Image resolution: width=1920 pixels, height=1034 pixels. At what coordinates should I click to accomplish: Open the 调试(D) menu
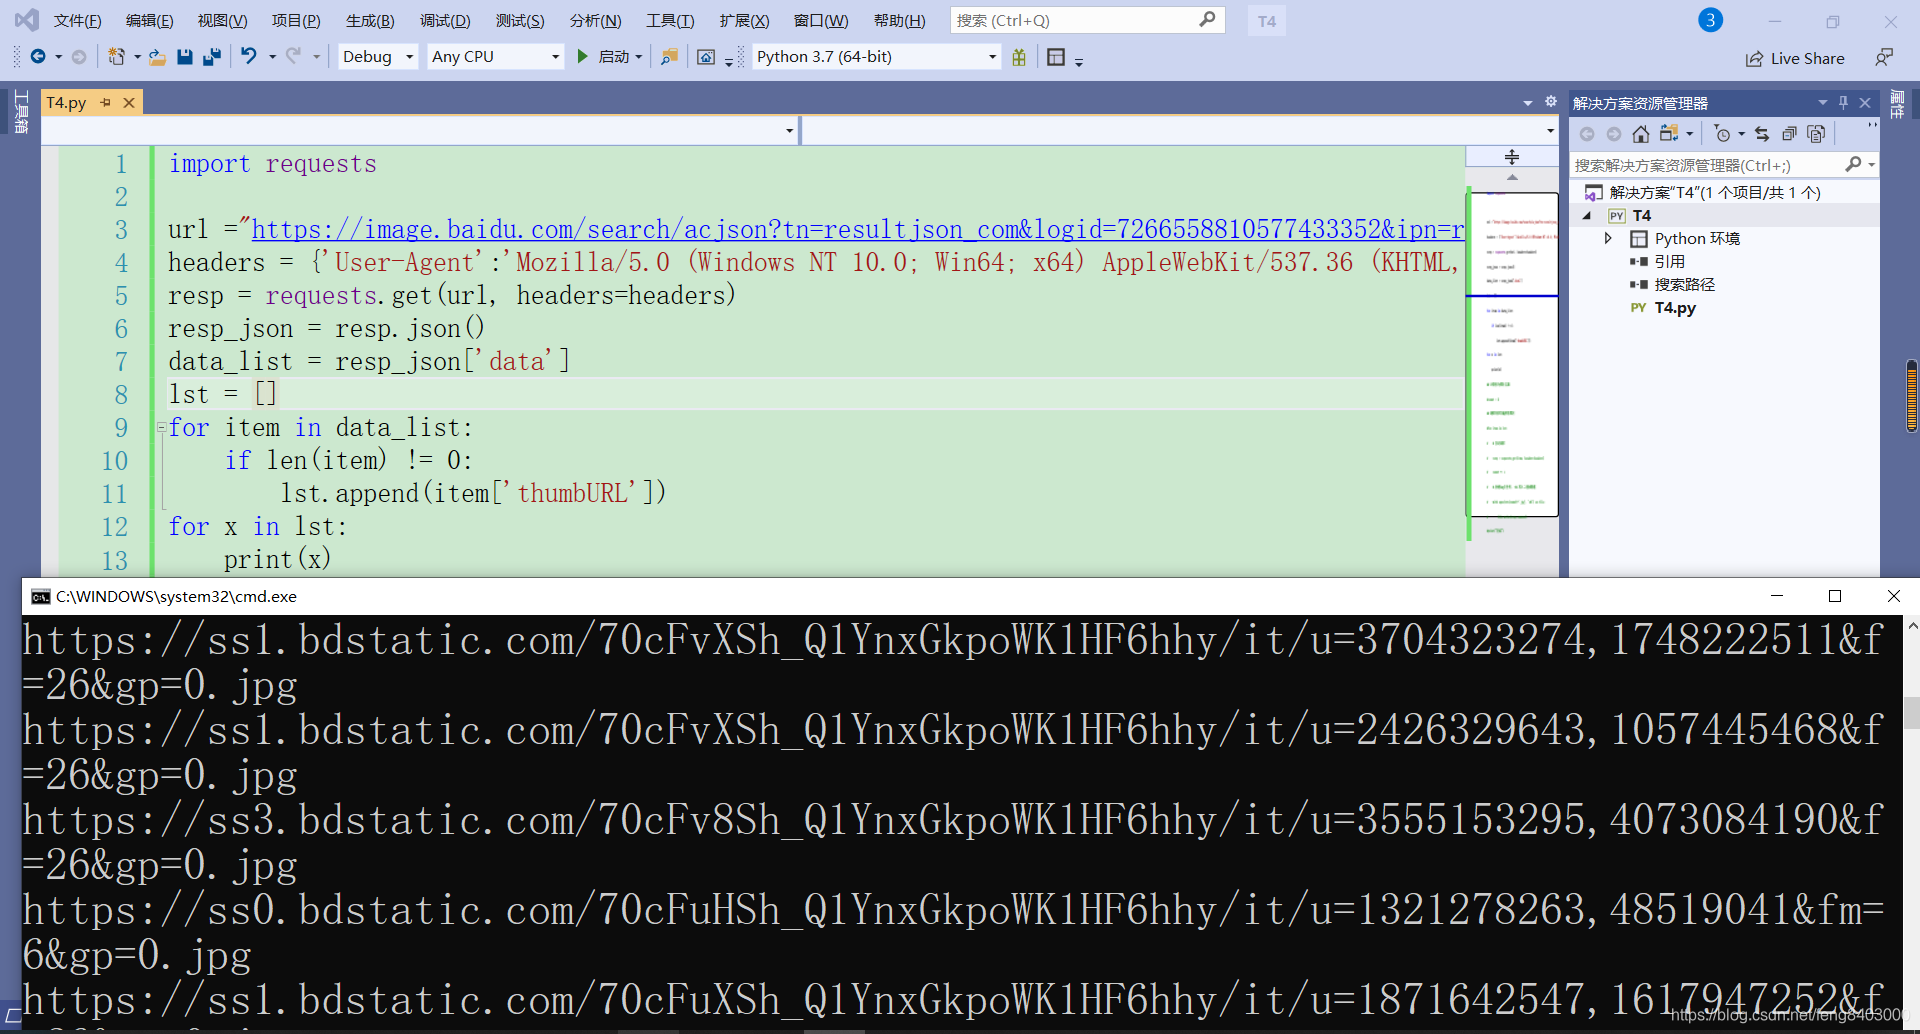click(445, 21)
